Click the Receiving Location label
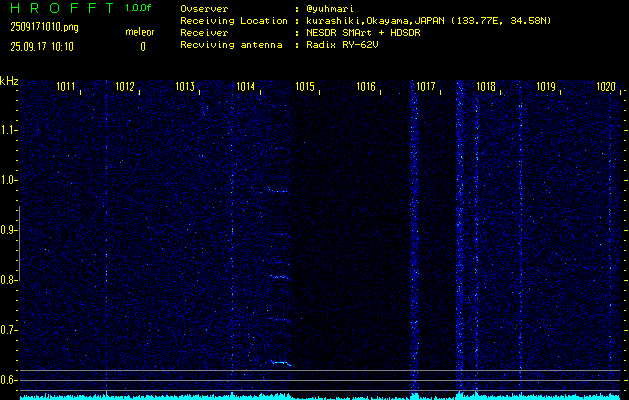Viewport: 629px width, 400px height. [234, 21]
